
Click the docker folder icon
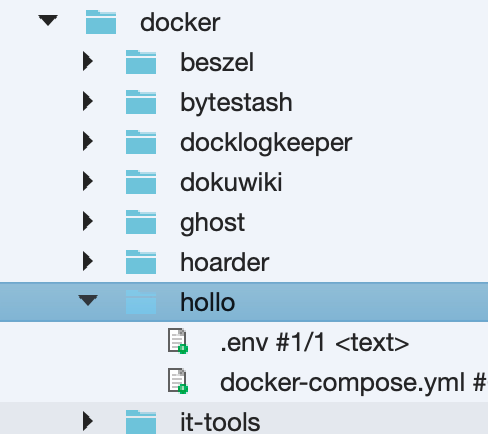pos(101,22)
